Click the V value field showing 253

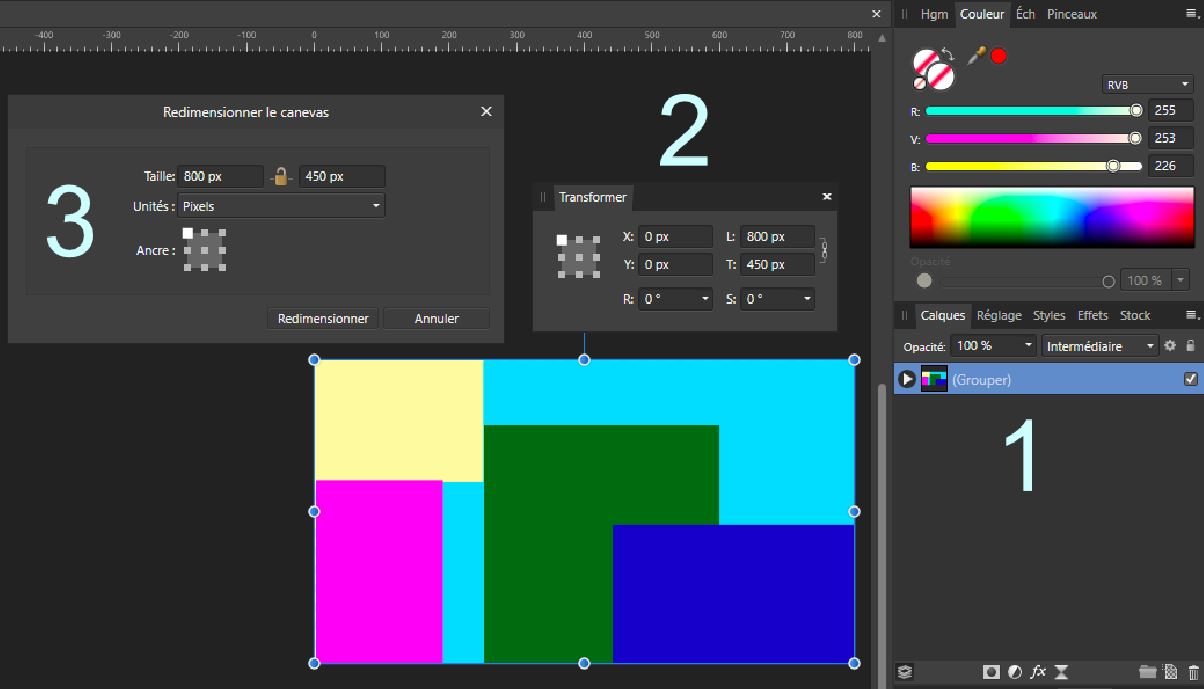click(x=1170, y=139)
